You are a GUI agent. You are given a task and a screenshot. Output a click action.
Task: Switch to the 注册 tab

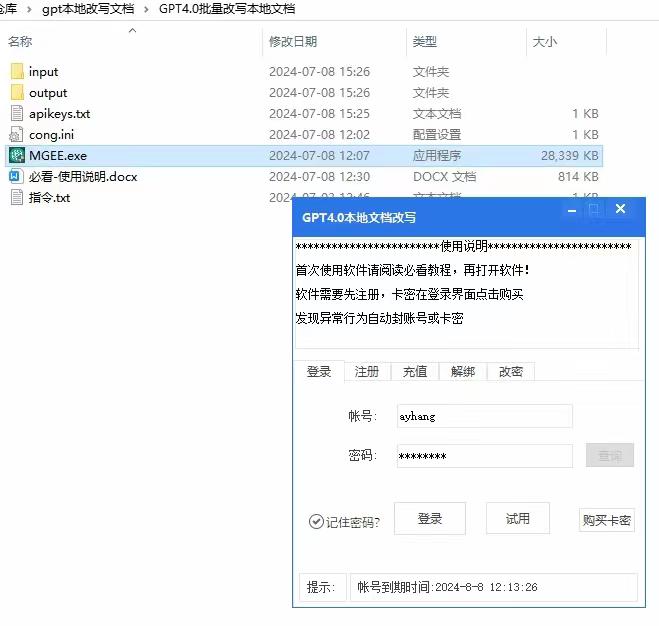pyautogui.click(x=367, y=372)
